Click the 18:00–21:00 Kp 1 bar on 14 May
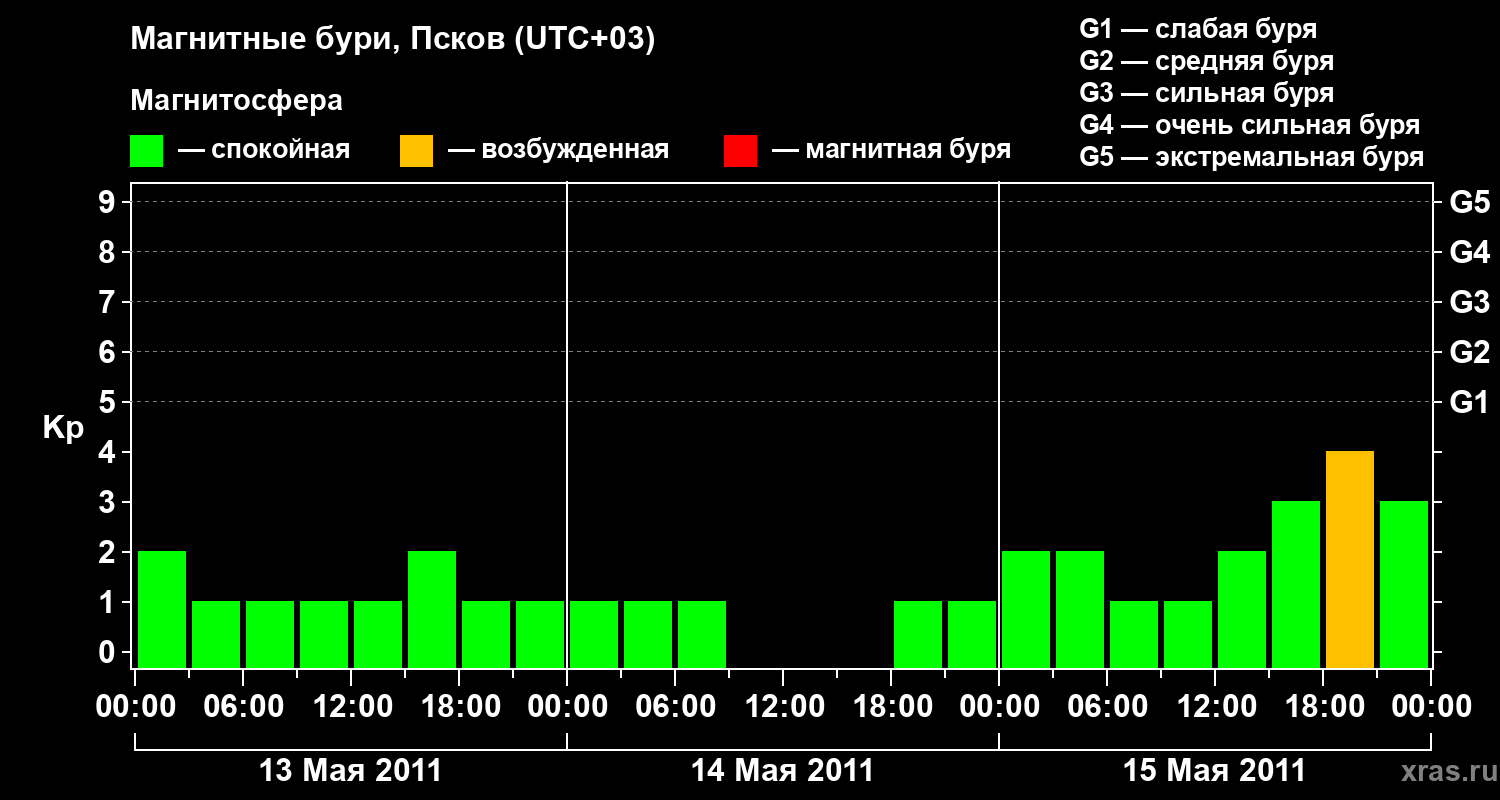The image size is (1500, 800). point(918,634)
